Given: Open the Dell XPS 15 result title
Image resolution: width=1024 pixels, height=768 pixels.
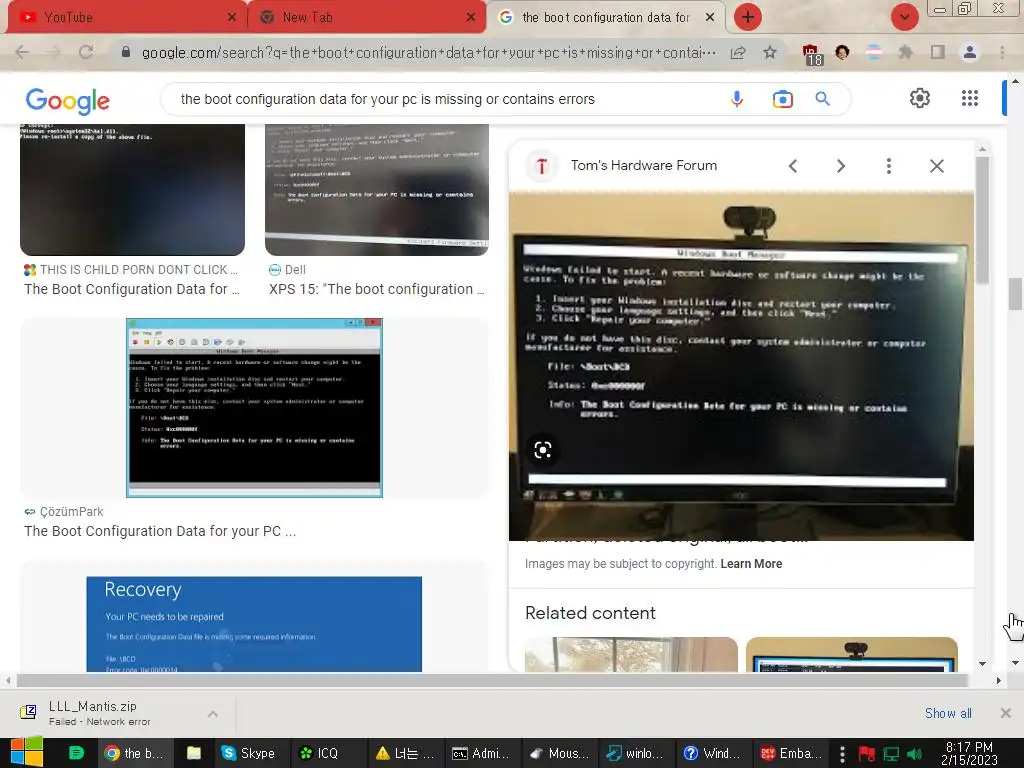Looking at the screenshot, I should coord(377,289).
